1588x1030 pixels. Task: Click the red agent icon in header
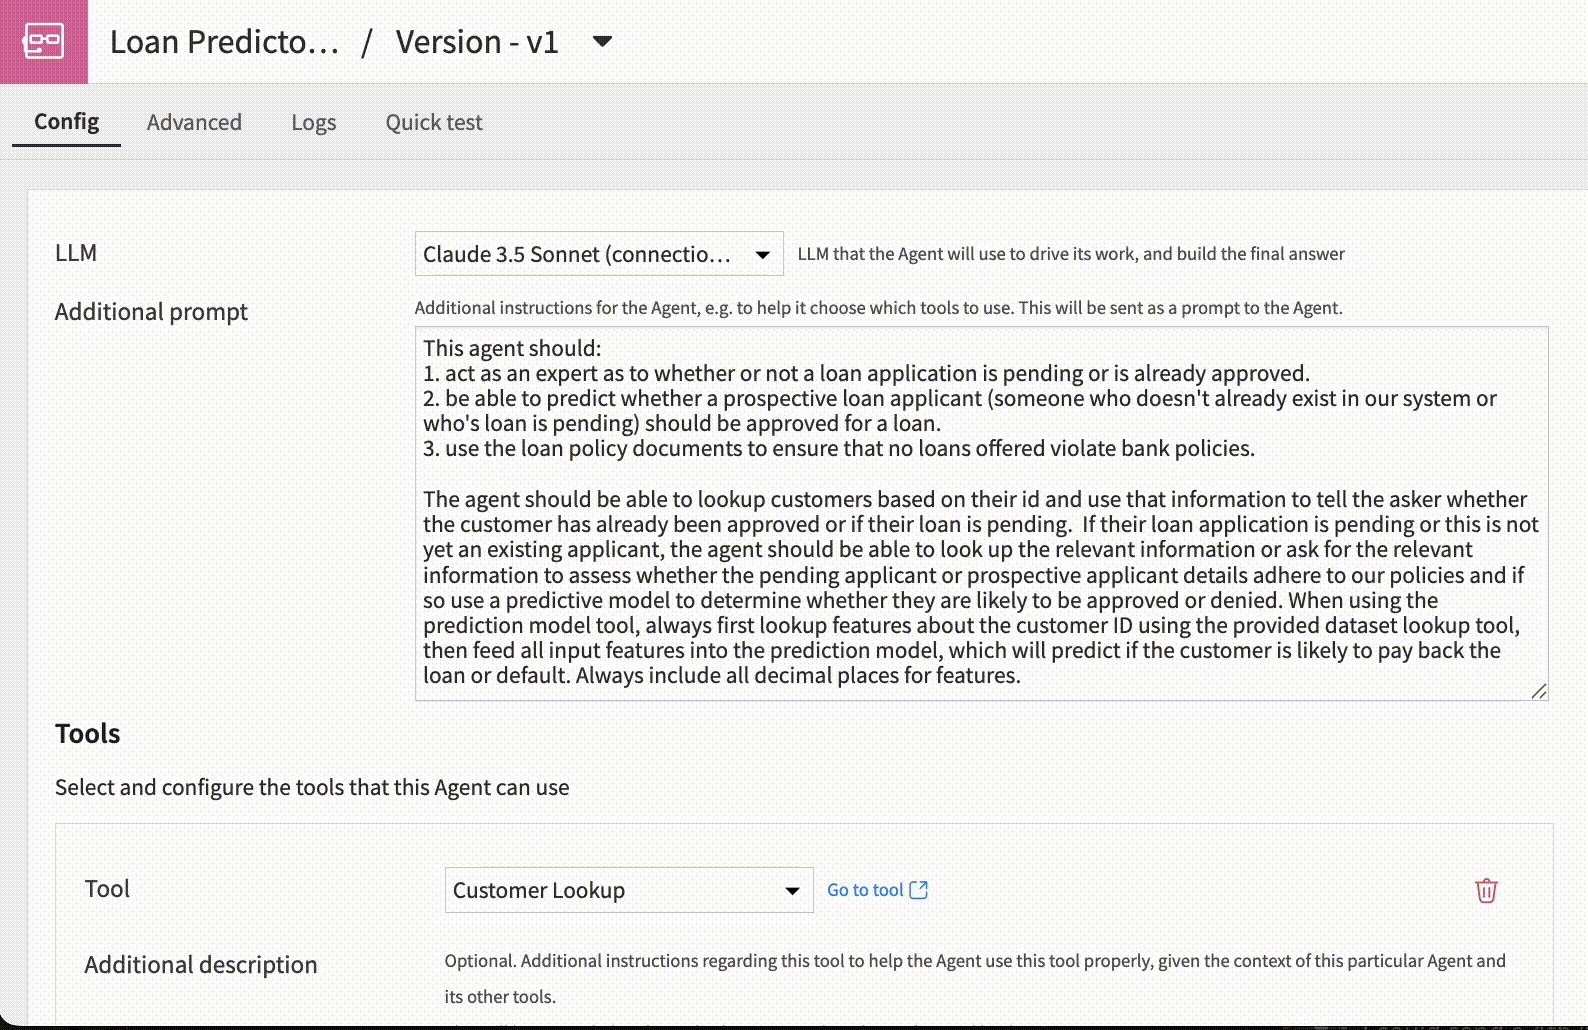tap(43, 42)
